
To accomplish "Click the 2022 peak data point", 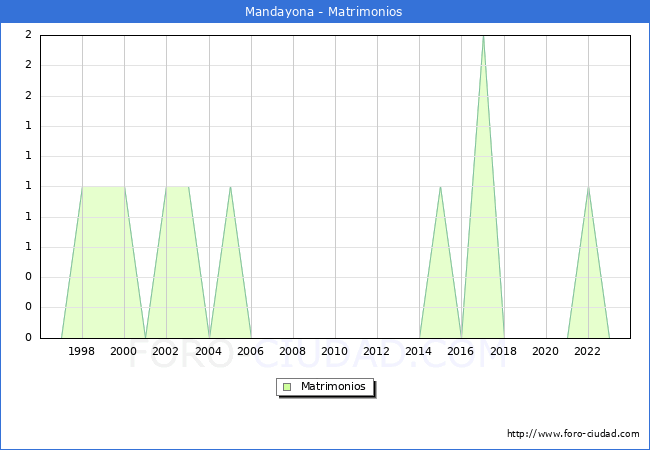I will click(x=588, y=187).
